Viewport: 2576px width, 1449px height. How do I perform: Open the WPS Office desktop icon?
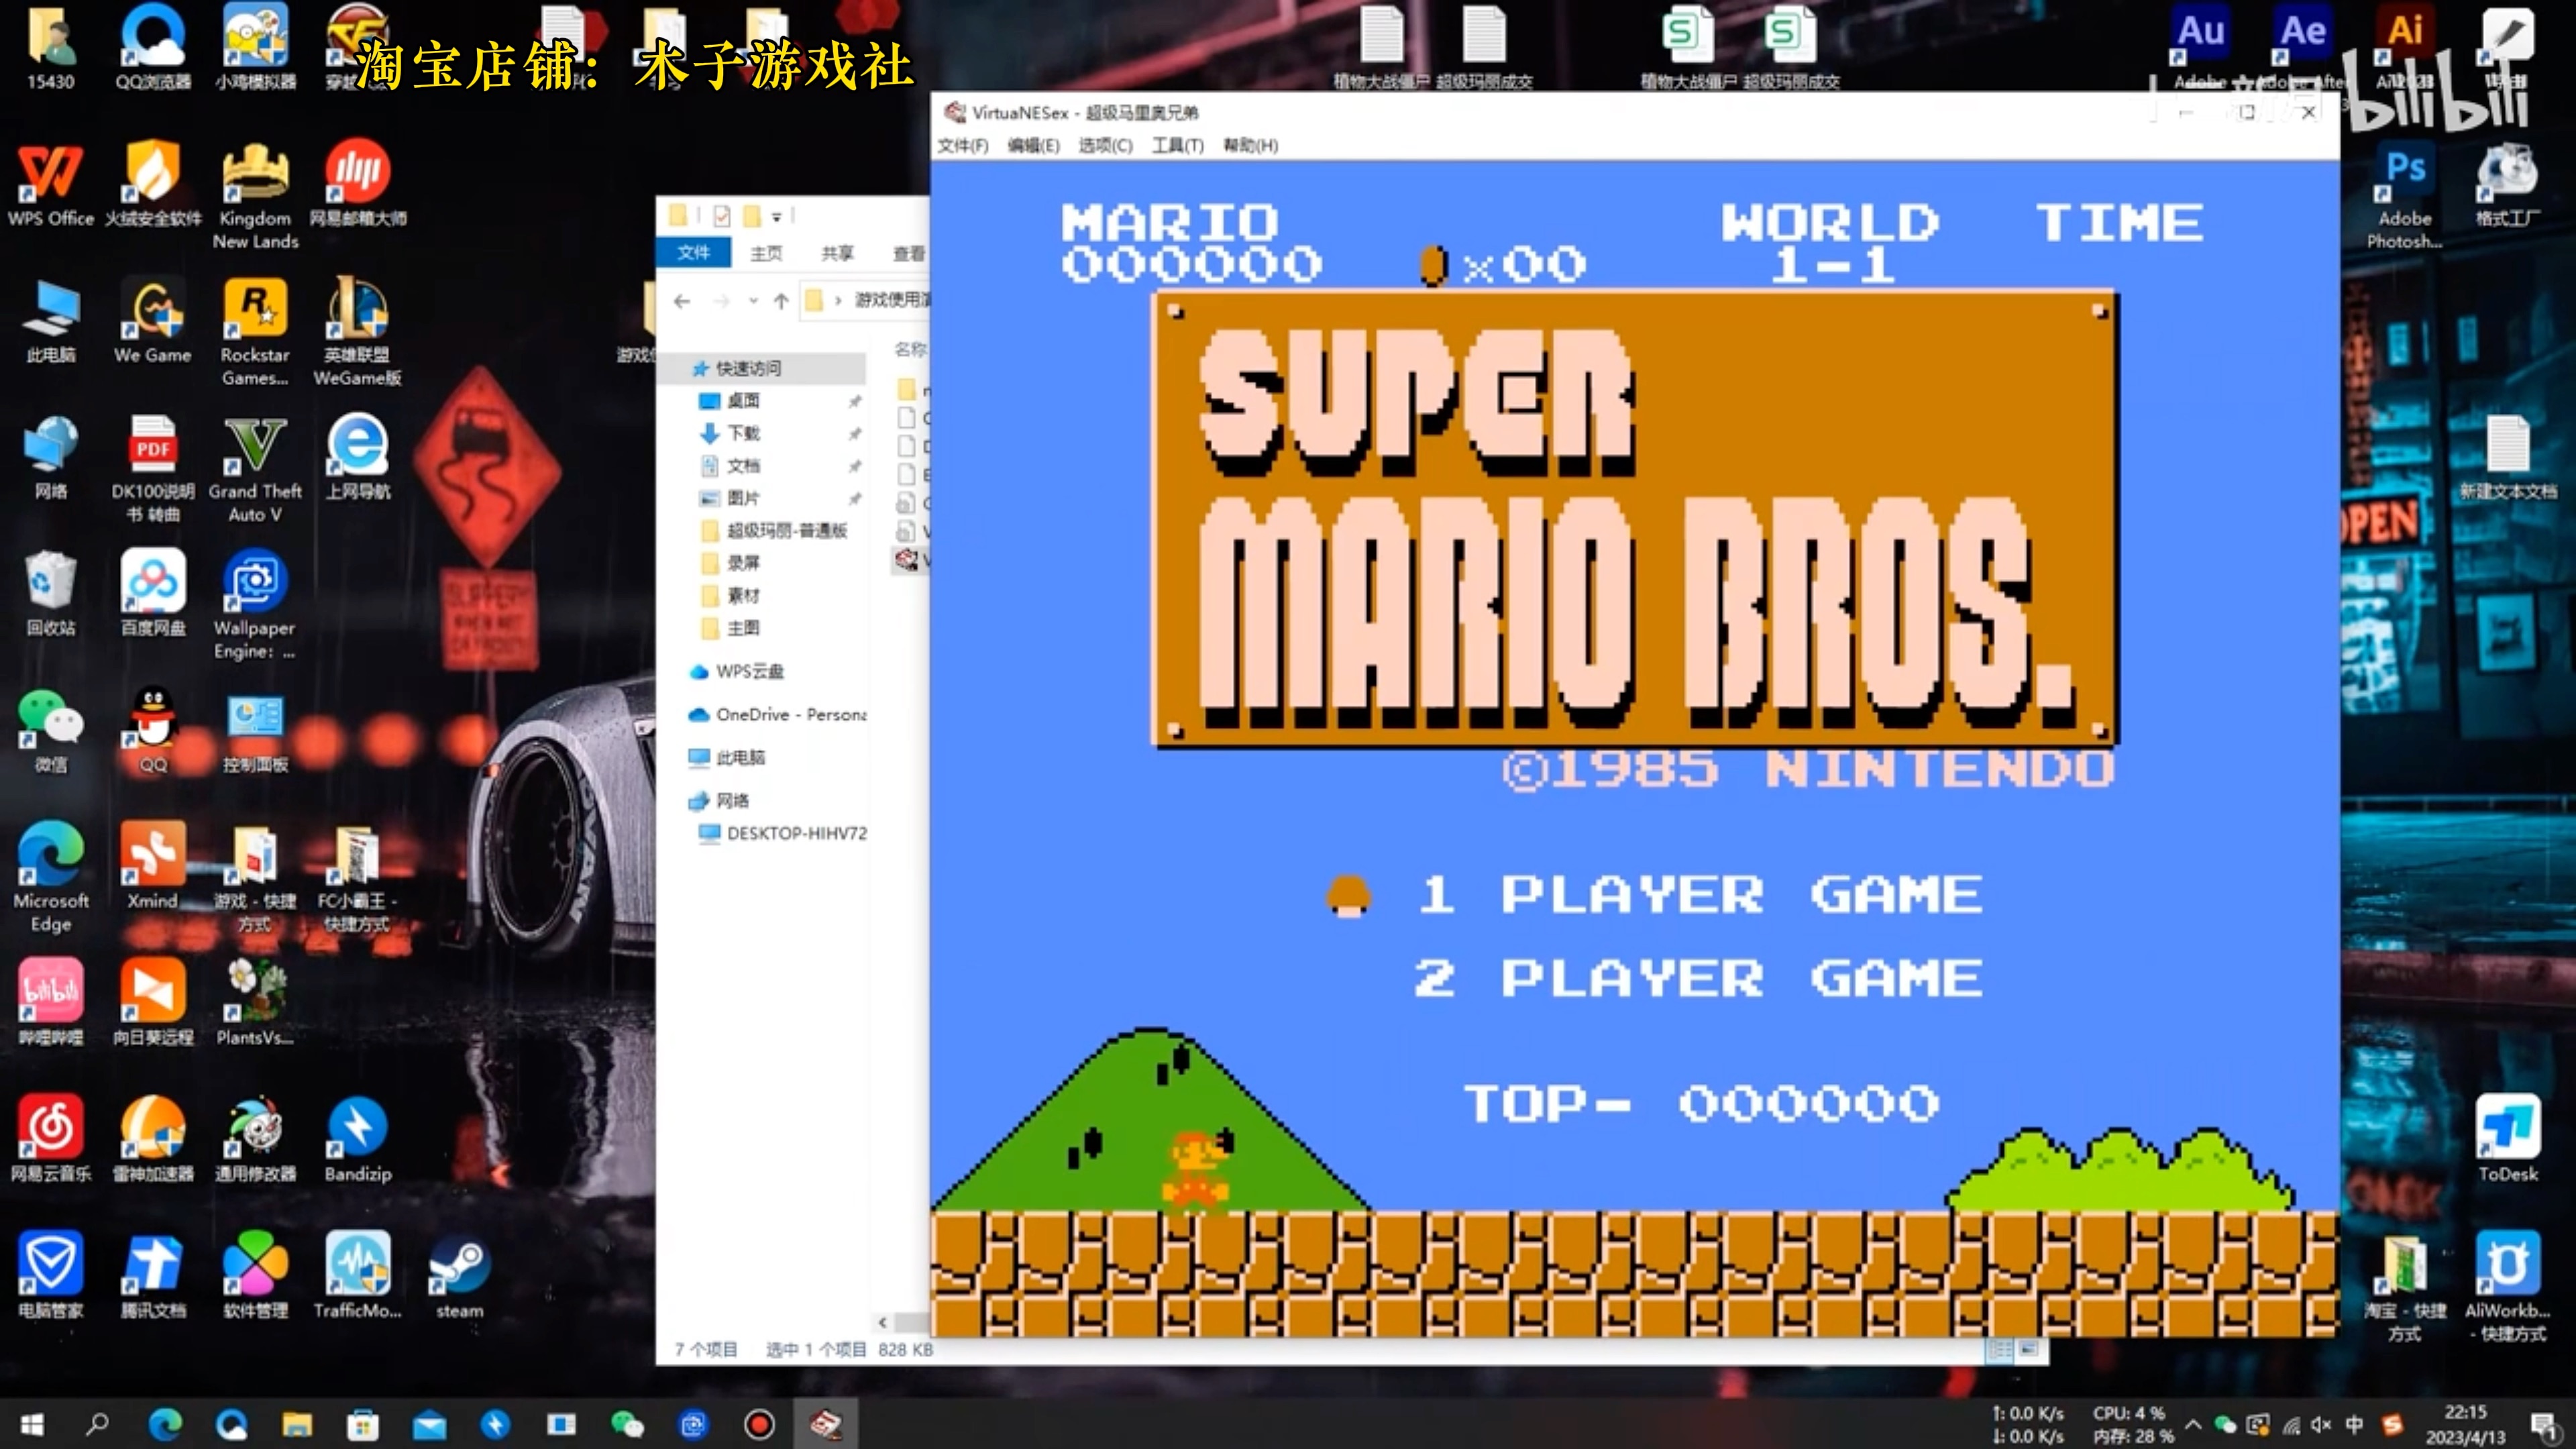pos(51,184)
